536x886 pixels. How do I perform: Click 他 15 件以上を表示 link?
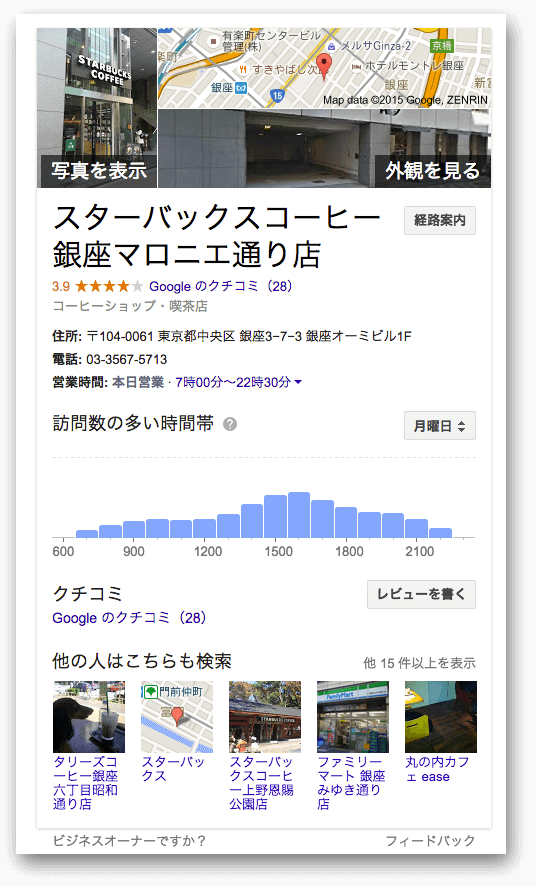point(419,663)
